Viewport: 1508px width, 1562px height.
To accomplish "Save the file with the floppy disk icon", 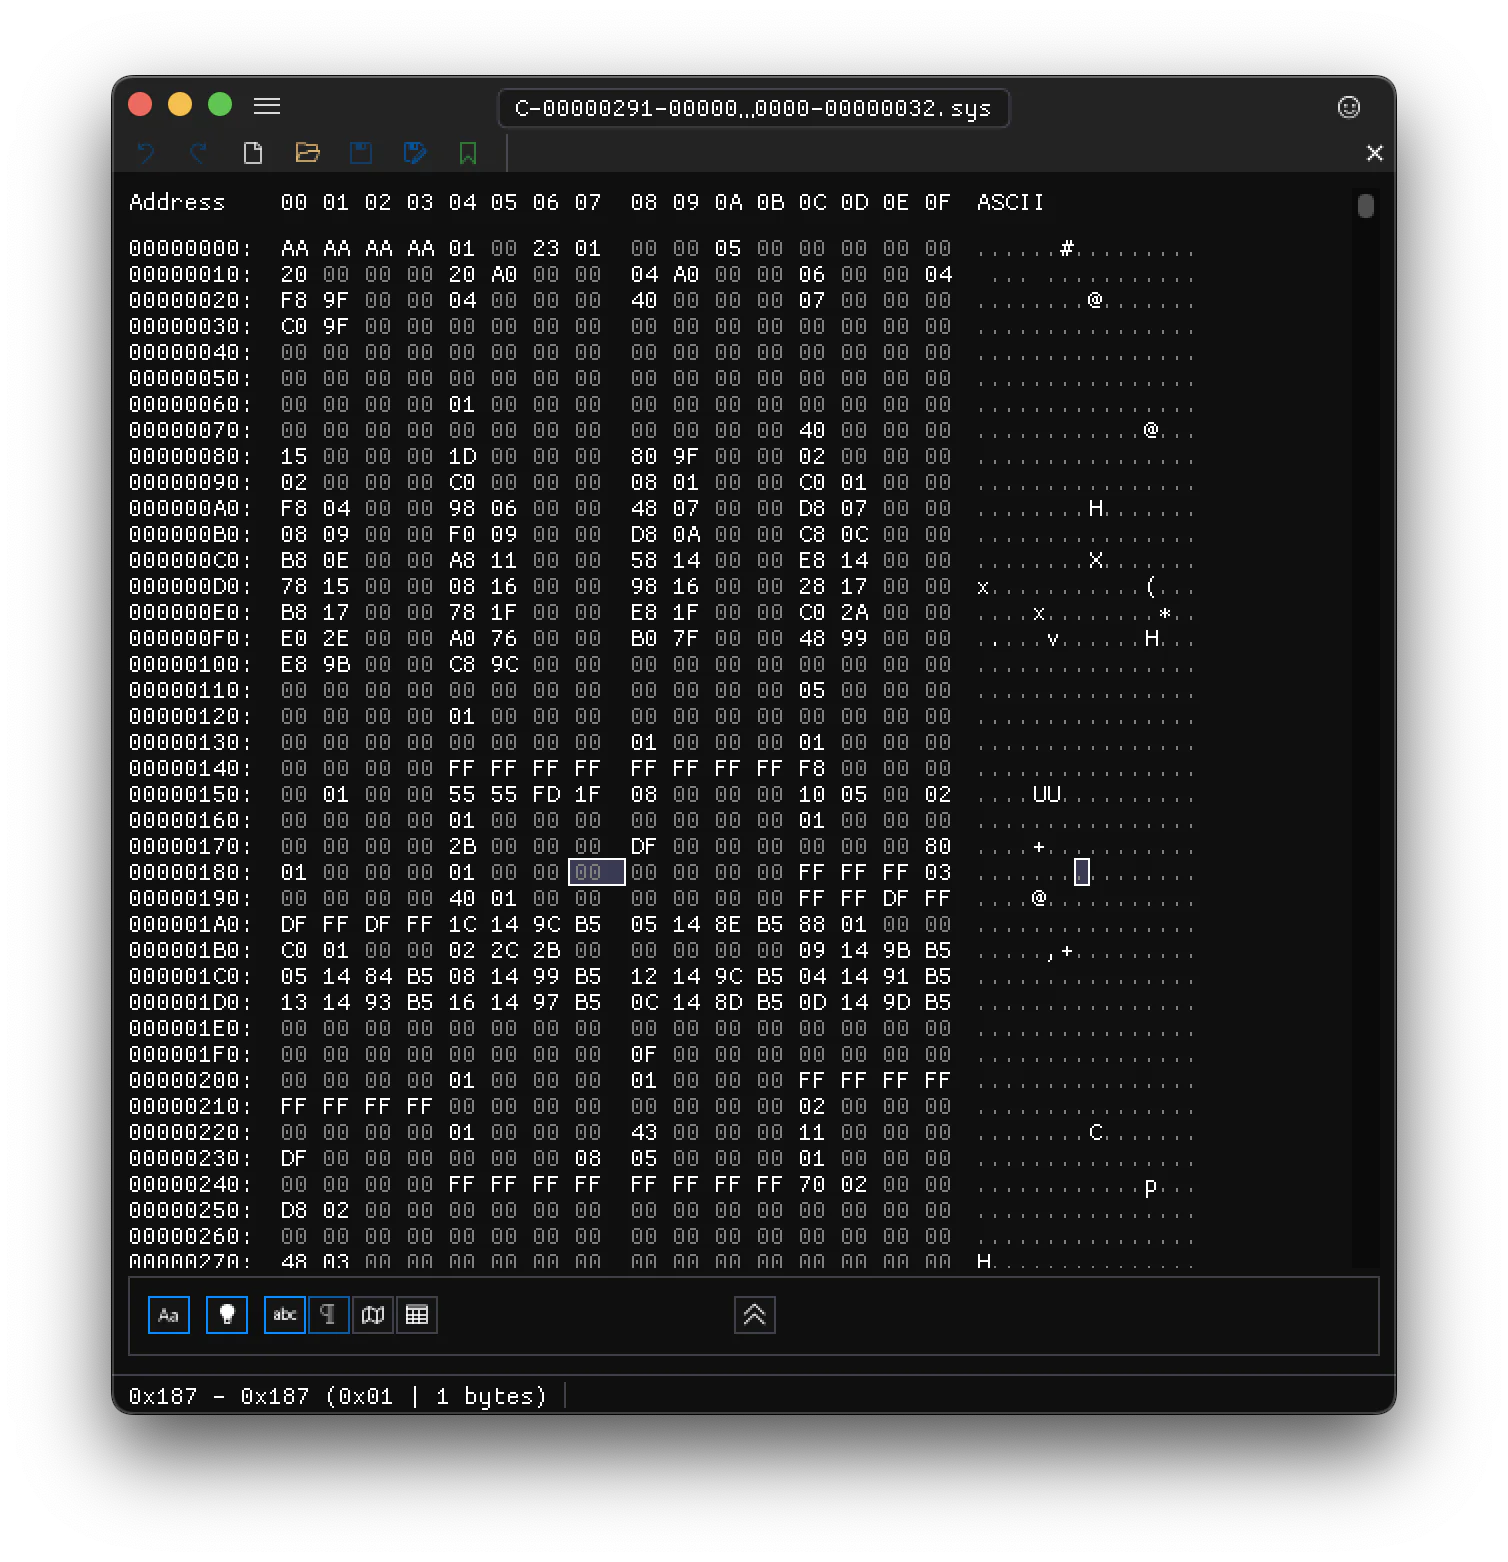I will (361, 153).
